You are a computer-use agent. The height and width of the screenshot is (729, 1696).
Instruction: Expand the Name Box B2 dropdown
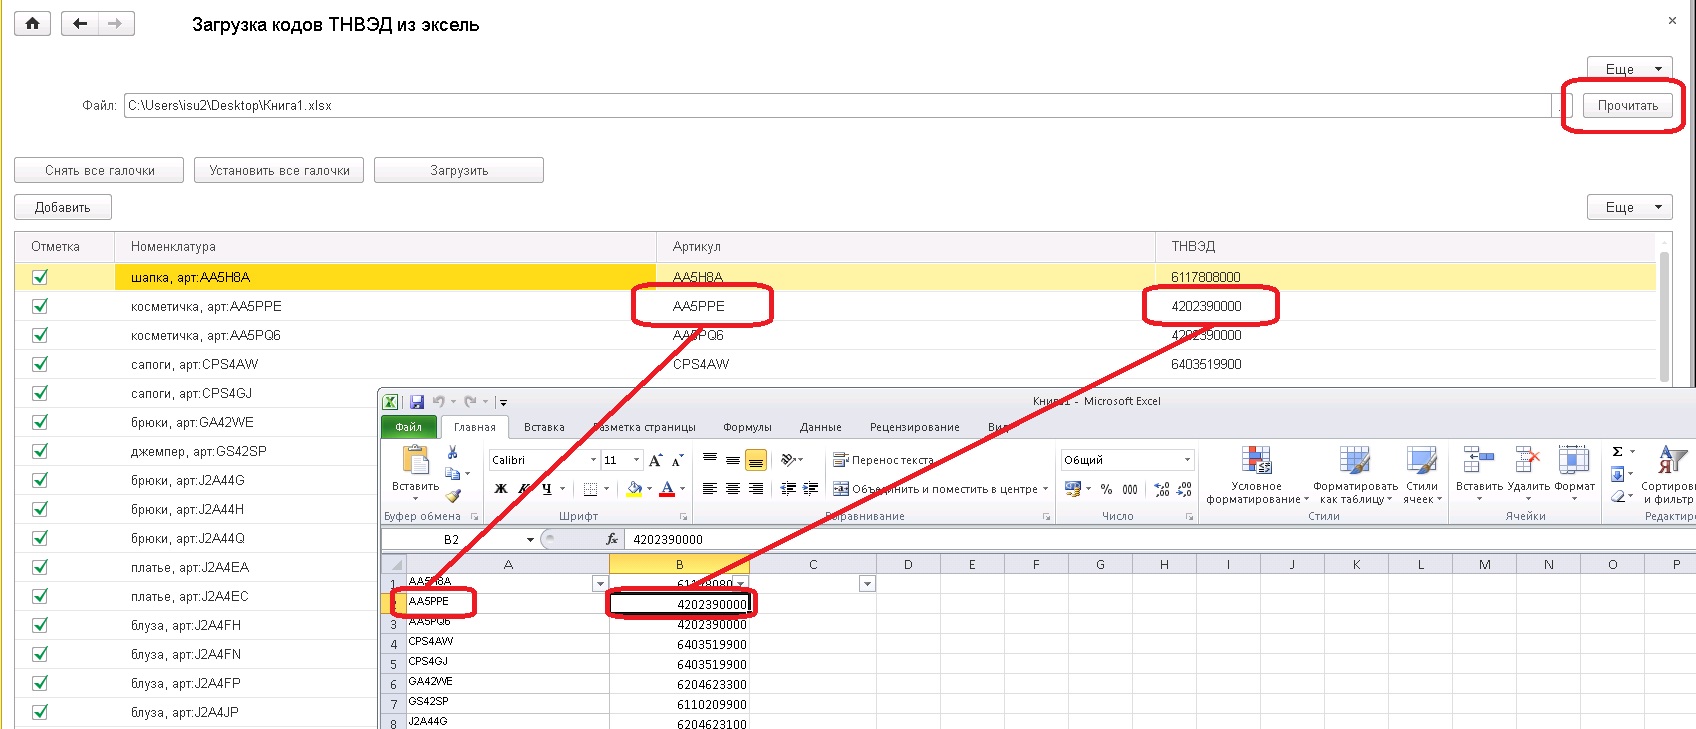pyautogui.click(x=530, y=539)
